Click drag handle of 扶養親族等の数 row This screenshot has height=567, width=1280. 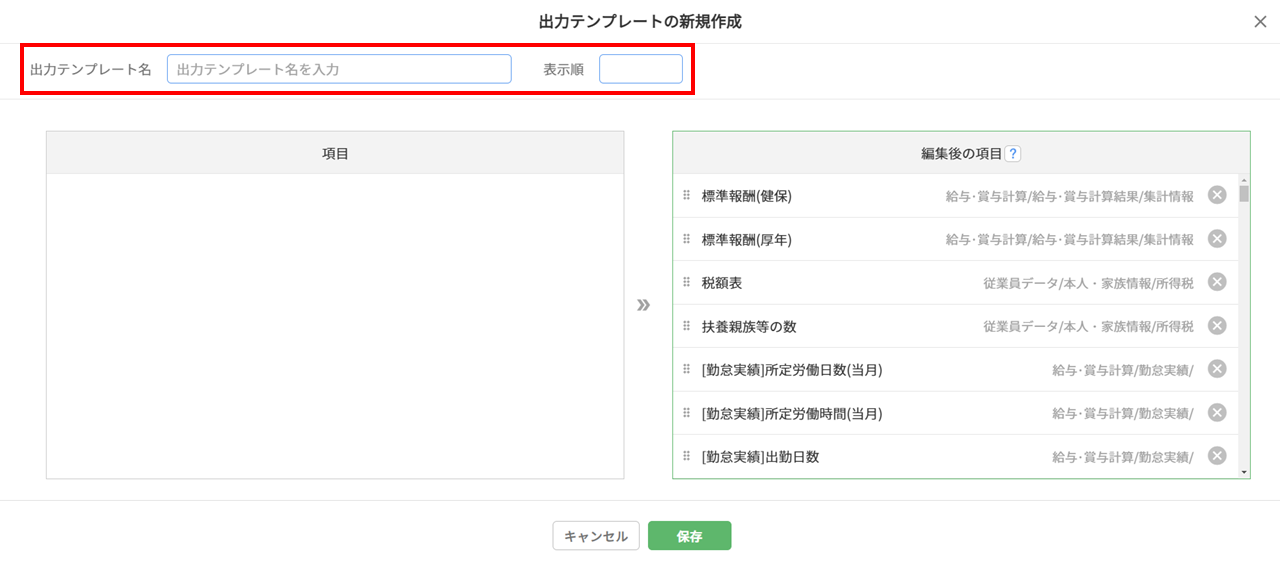click(x=686, y=326)
